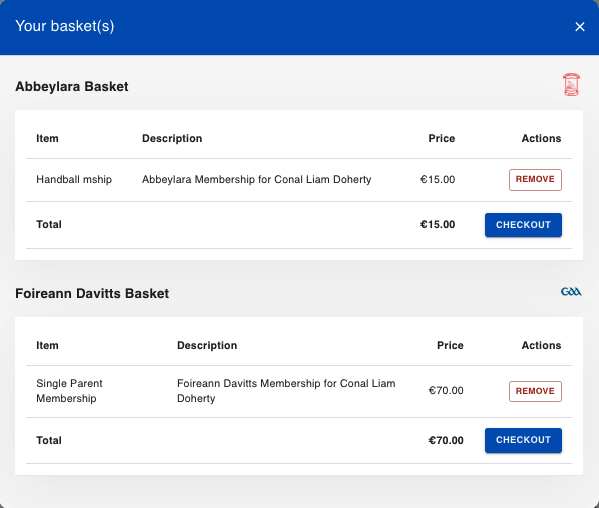Viewport: 599px width, 508px height.
Task: Click the €15.00 Total amount
Action: tap(437, 224)
